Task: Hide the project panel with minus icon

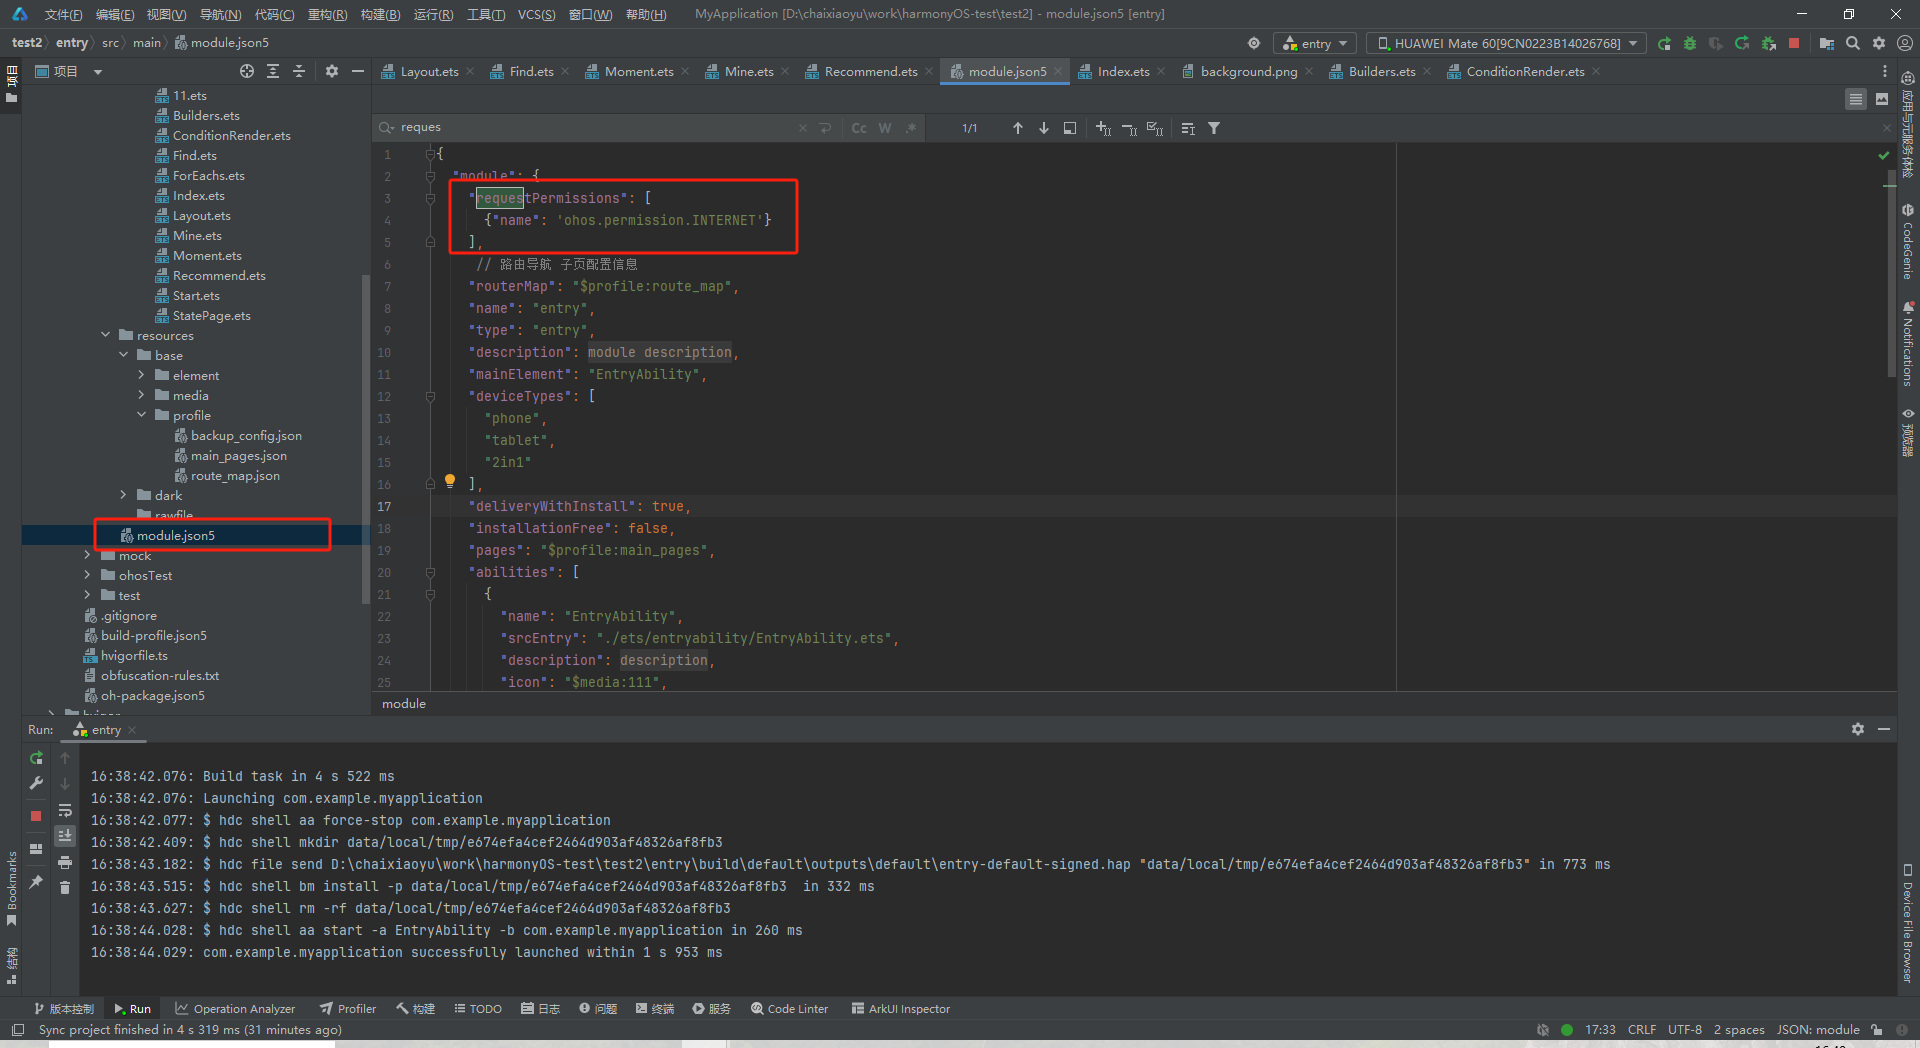Action: (357, 71)
